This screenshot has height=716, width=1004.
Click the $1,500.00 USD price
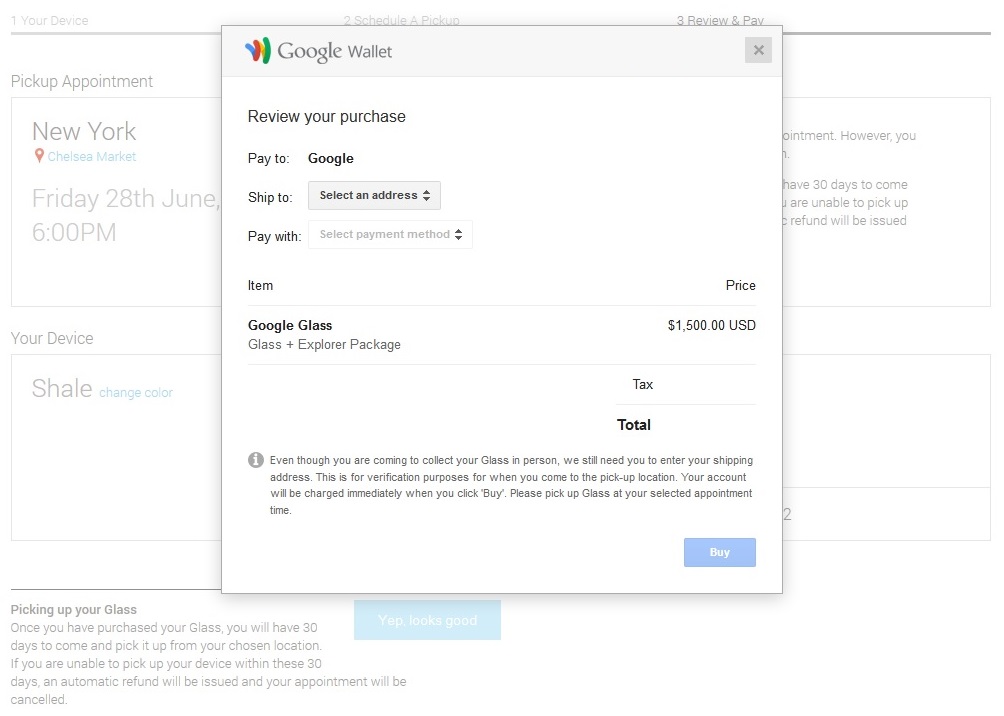pos(711,325)
